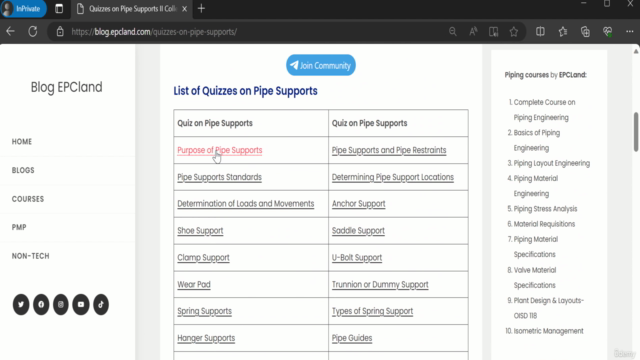
Task: Open the YouTube social icon
Action: tap(81, 304)
